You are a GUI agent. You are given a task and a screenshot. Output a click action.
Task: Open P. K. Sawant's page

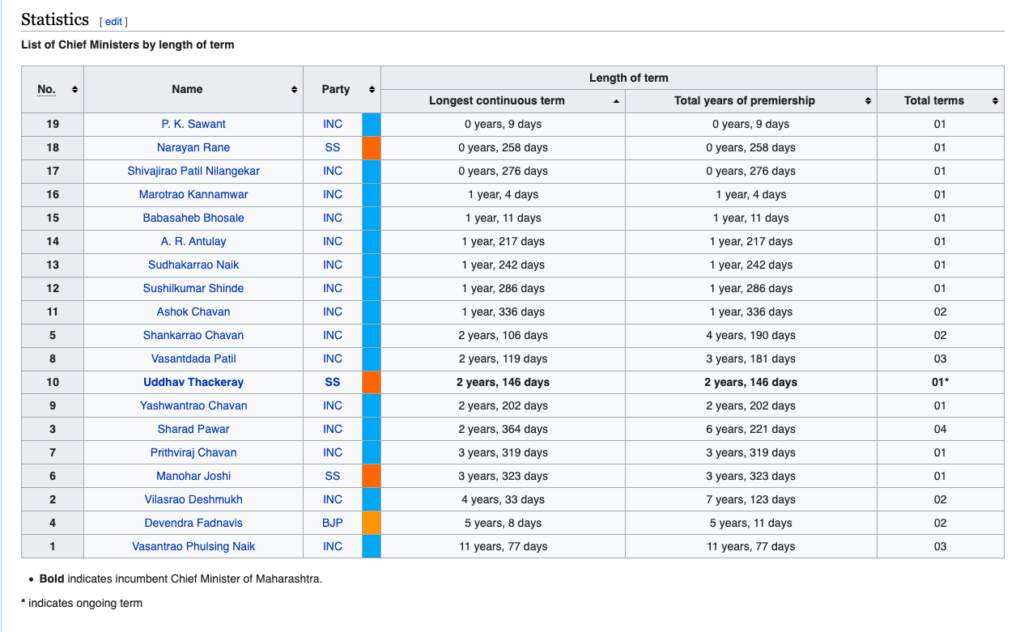coord(193,124)
